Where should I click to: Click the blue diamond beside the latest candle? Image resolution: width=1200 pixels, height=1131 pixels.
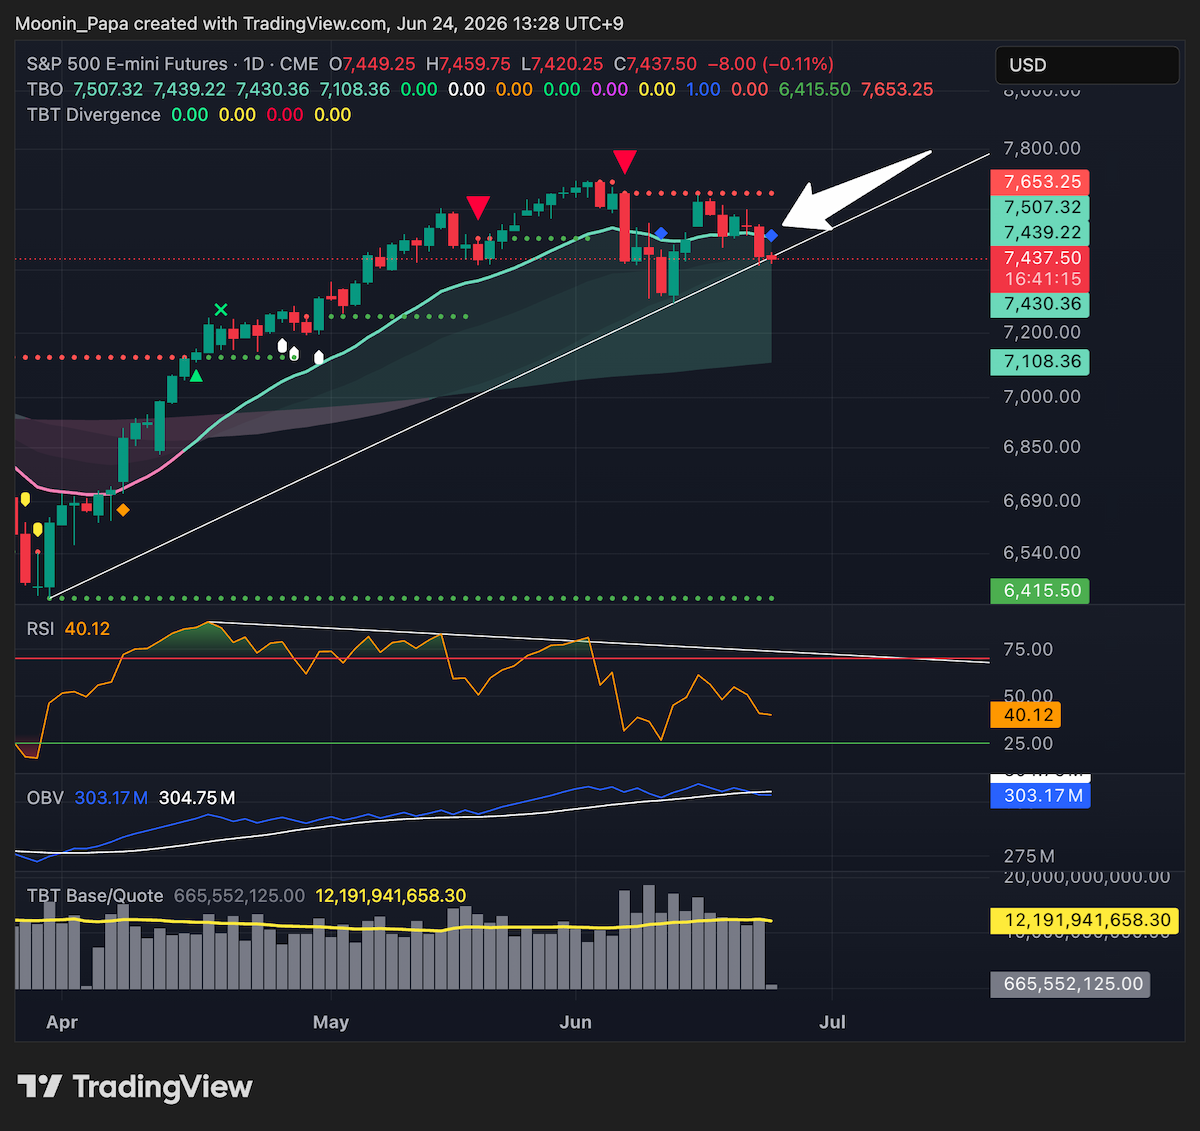(x=771, y=236)
